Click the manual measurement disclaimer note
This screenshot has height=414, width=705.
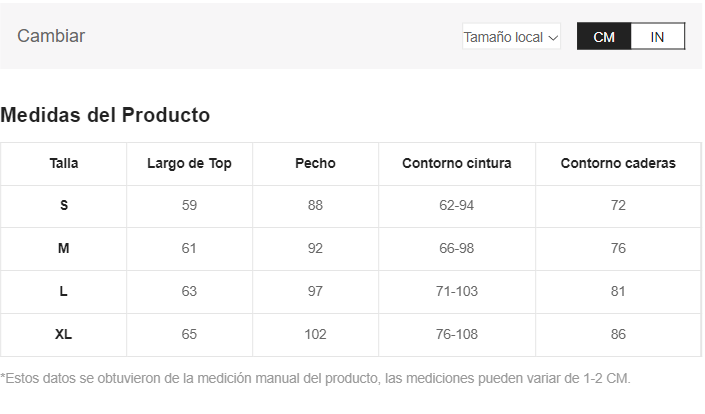(316, 378)
